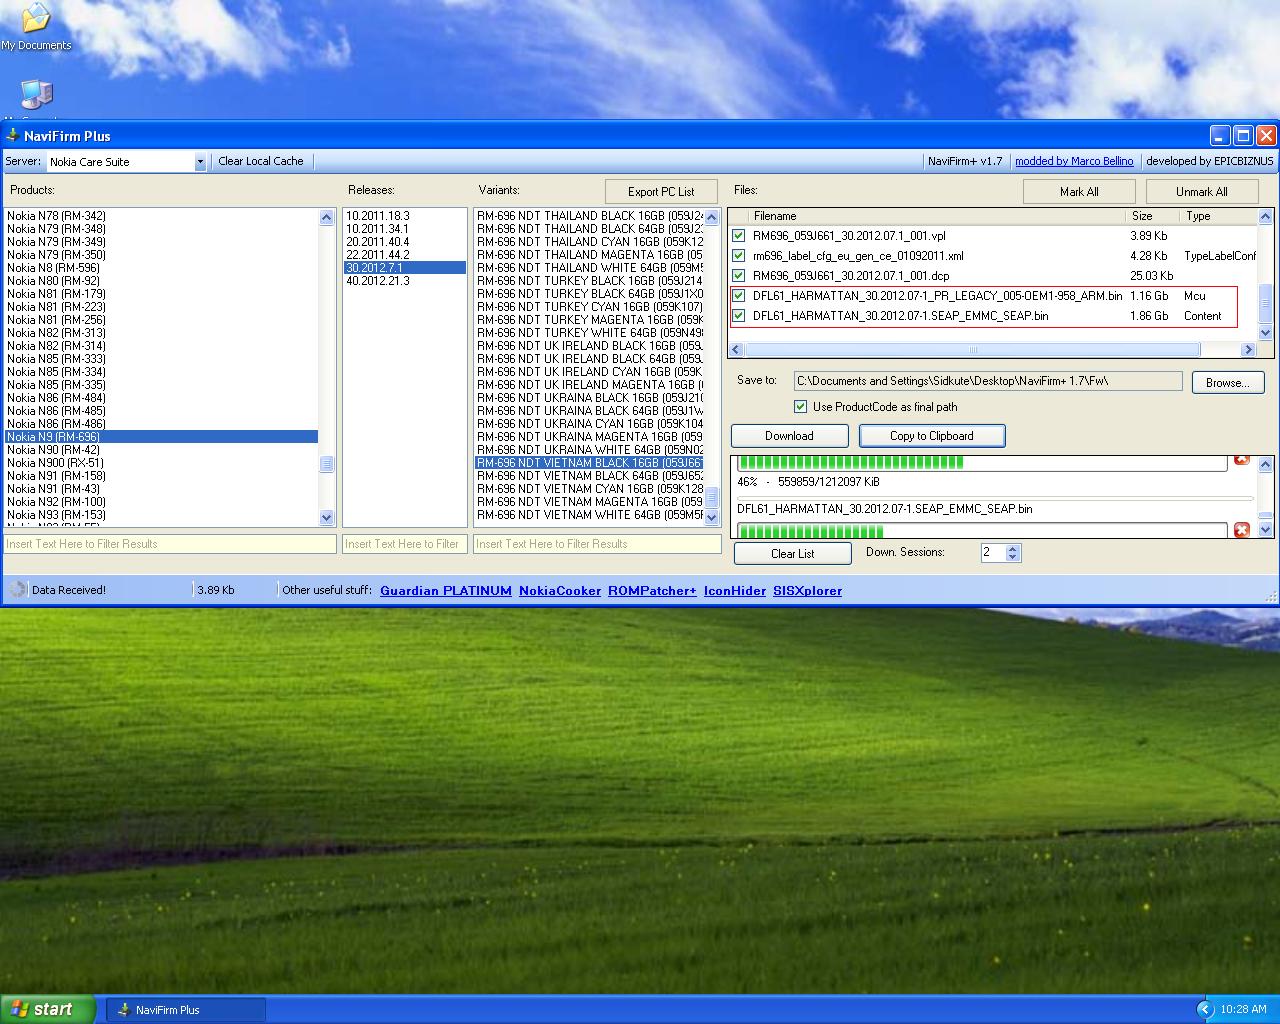The height and width of the screenshot is (1024, 1280).
Task: Click Clear Local Cache
Action: [261, 161]
